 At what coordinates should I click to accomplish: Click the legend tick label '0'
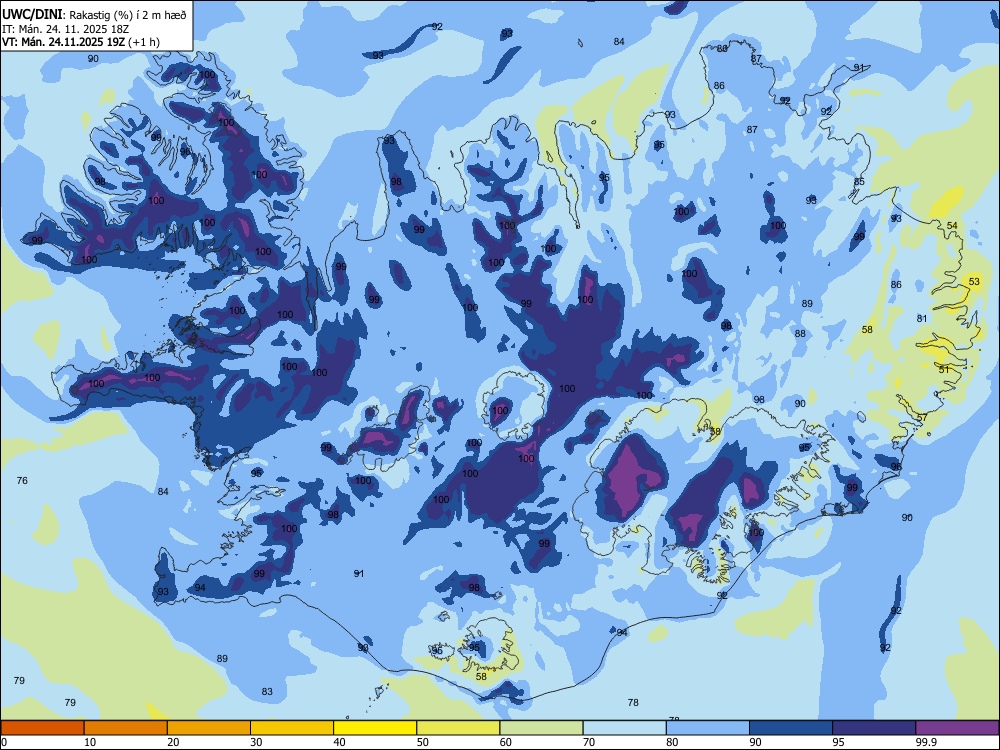4,742
